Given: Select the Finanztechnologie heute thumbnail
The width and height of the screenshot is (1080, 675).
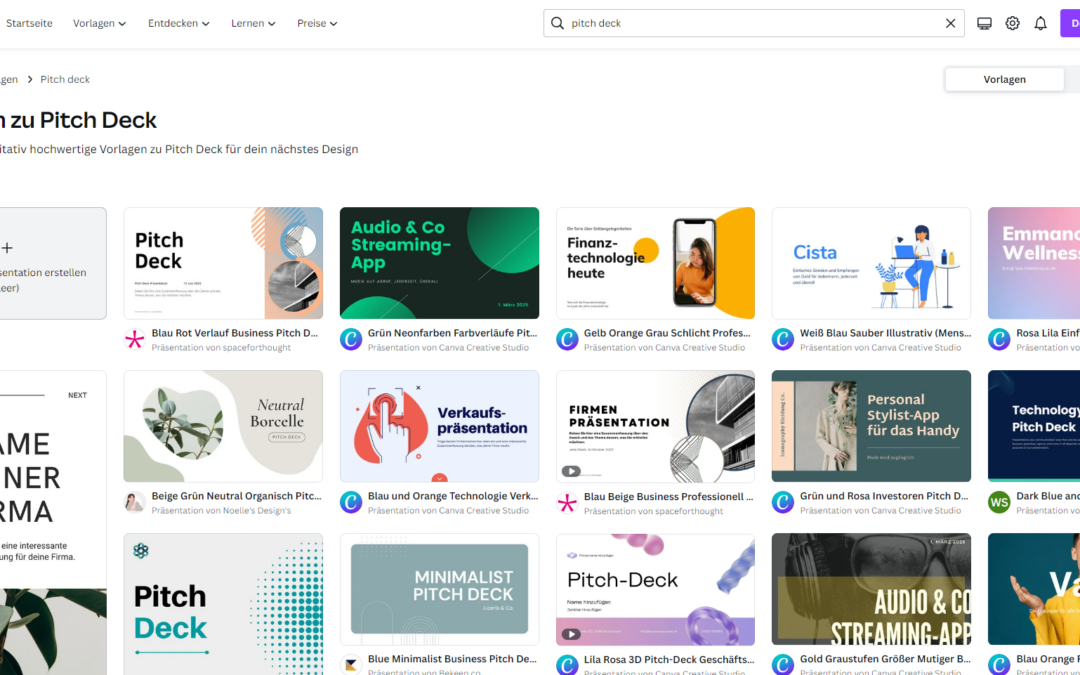Looking at the screenshot, I should [655, 263].
